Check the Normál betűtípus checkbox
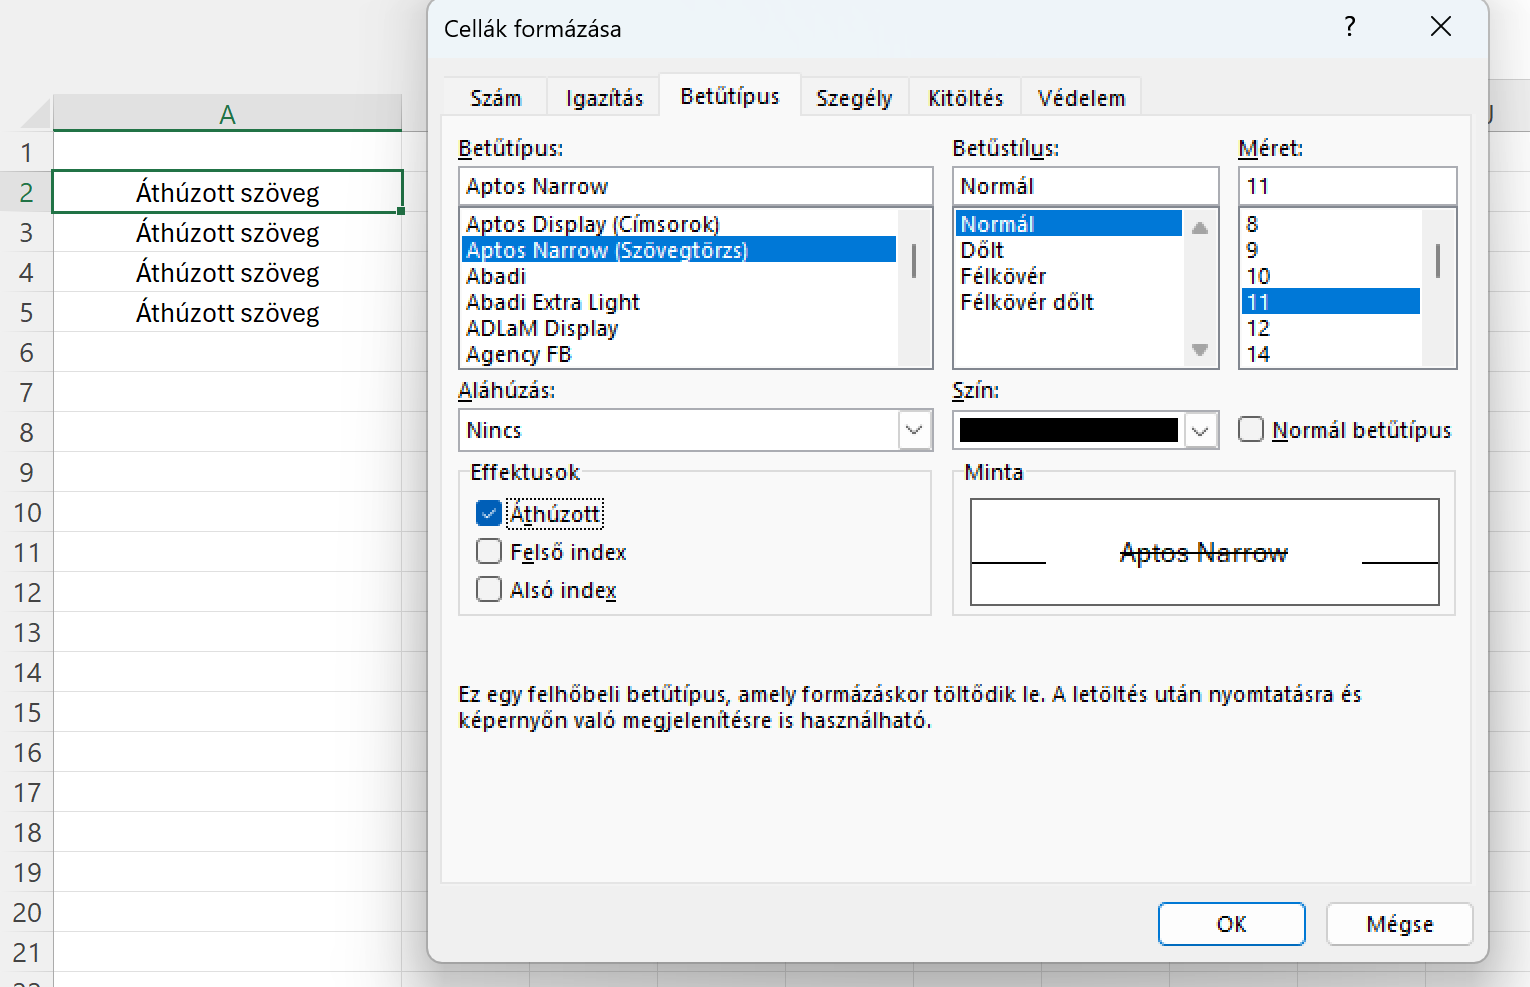 tap(1251, 430)
